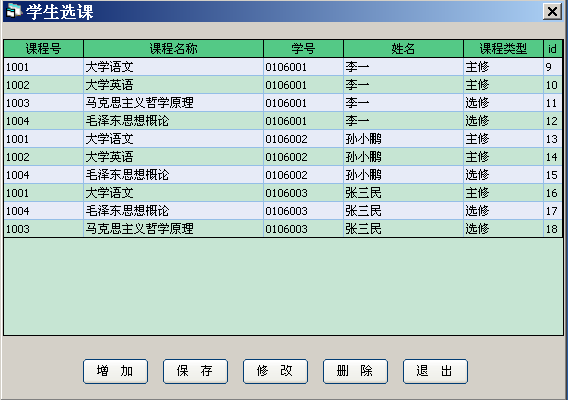This screenshot has height=400, width=568.
Task: Click the 学号 column header
Action: (x=304, y=49)
